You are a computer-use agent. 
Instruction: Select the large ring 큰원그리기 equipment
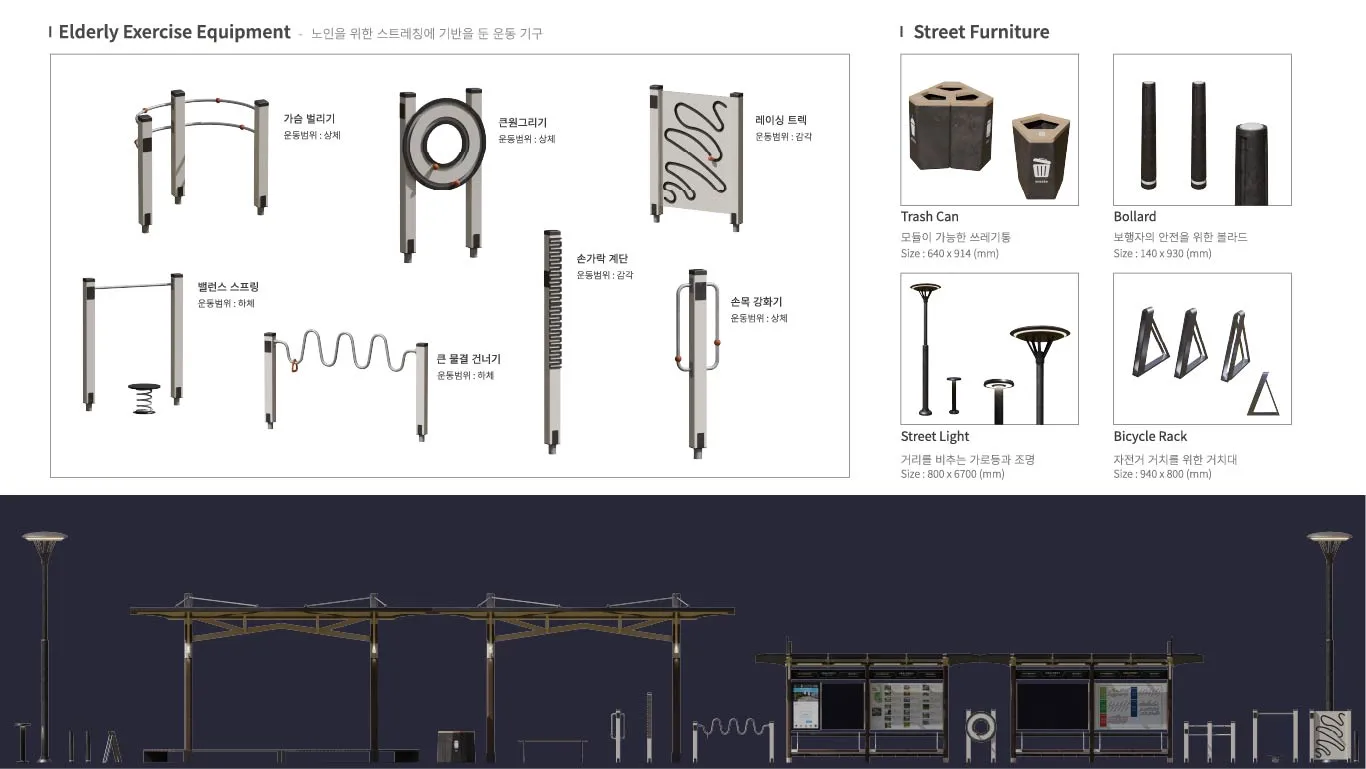[x=440, y=147]
